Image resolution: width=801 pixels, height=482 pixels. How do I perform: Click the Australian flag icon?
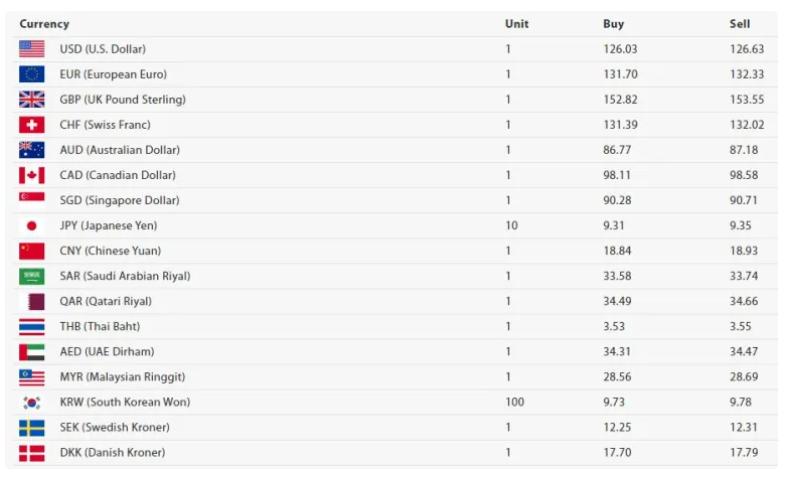[31, 150]
